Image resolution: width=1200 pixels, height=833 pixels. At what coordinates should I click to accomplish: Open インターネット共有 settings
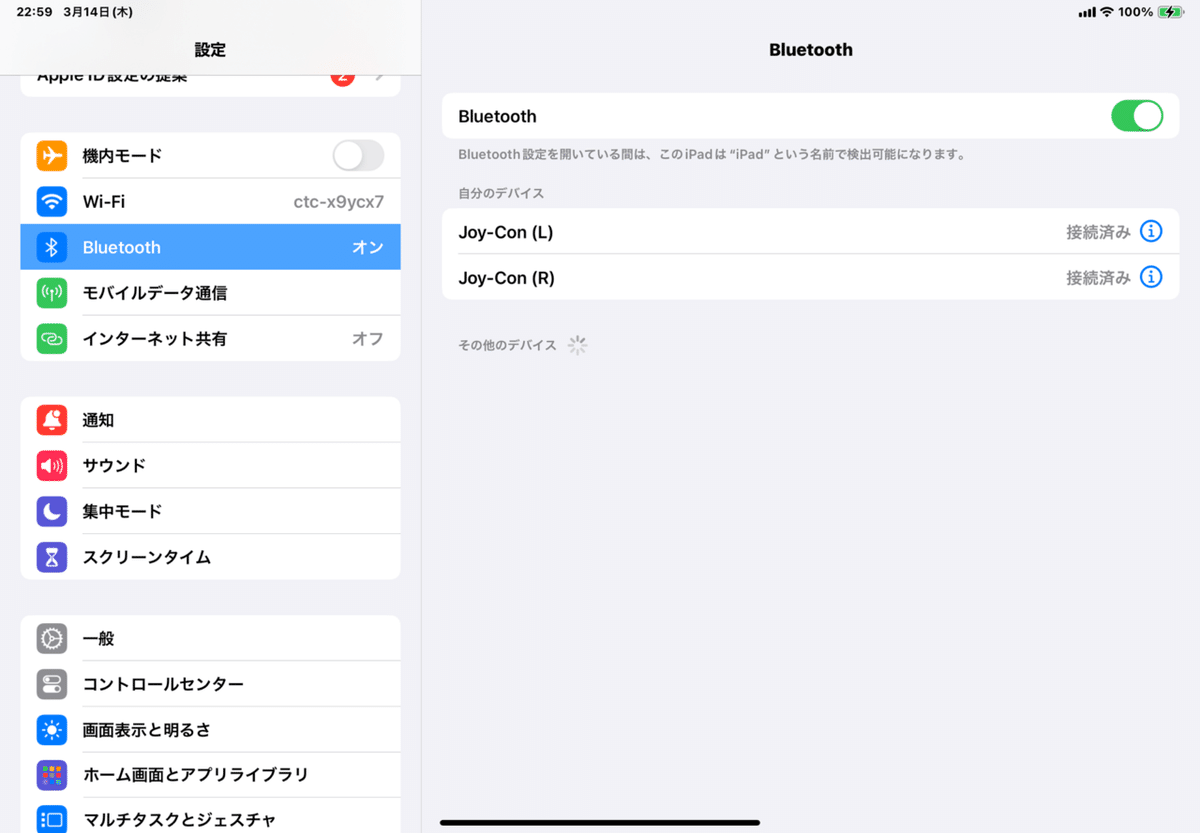(x=210, y=339)
